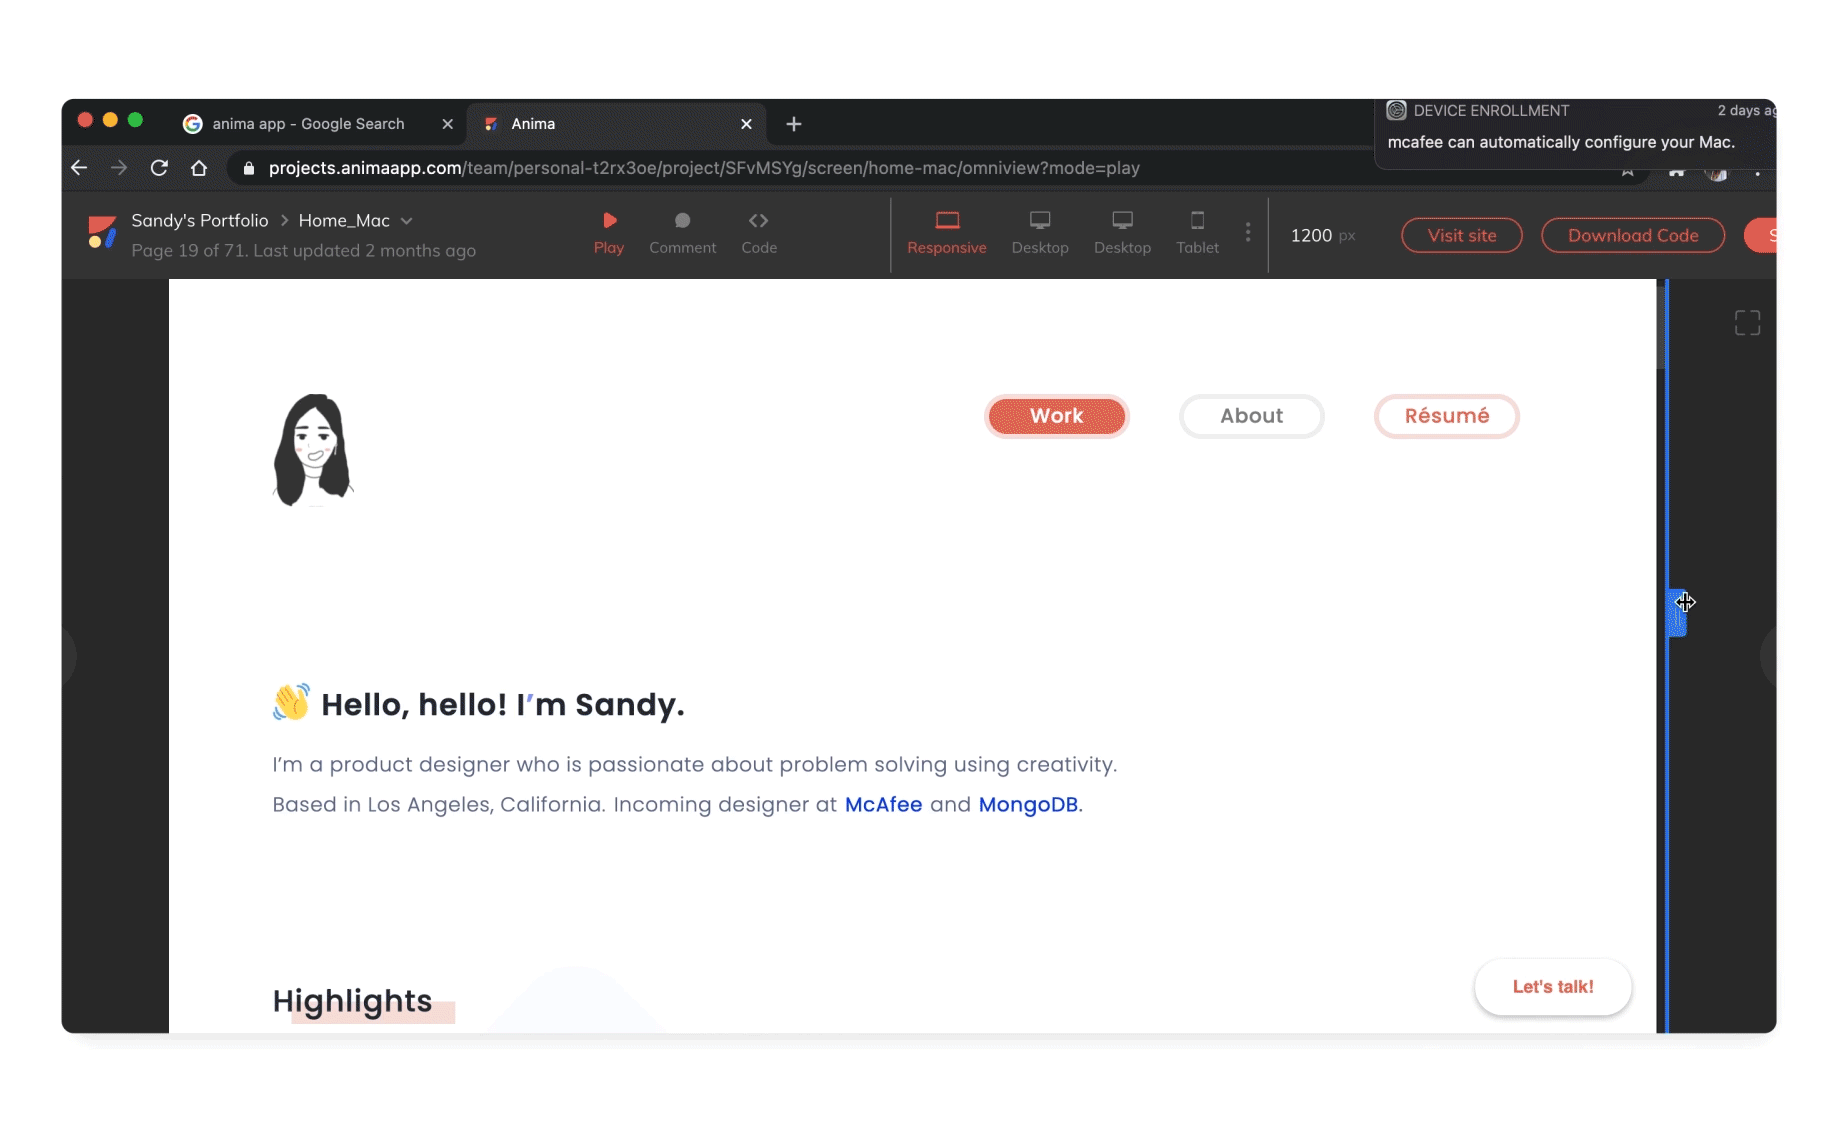Screen dimensions: 1840x1142
Task: Expand the Home_Mac screen dropdown
Action: [x=407, y=221]
